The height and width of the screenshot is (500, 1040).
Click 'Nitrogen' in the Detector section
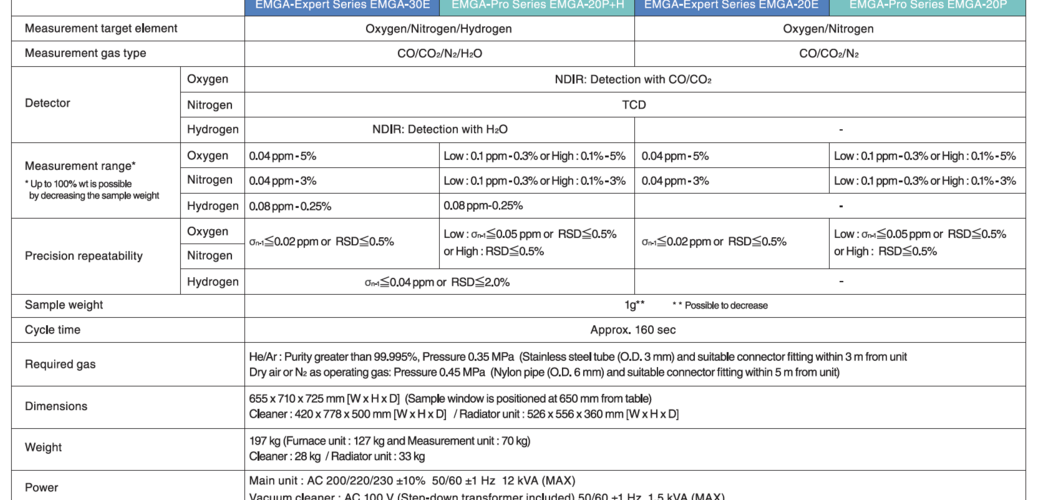pos(210,105)
